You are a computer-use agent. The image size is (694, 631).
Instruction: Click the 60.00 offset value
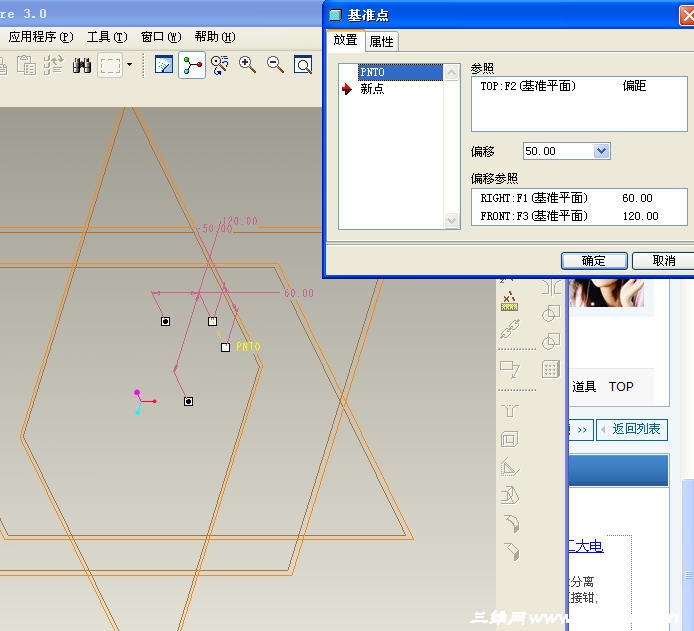pos(637,198)
